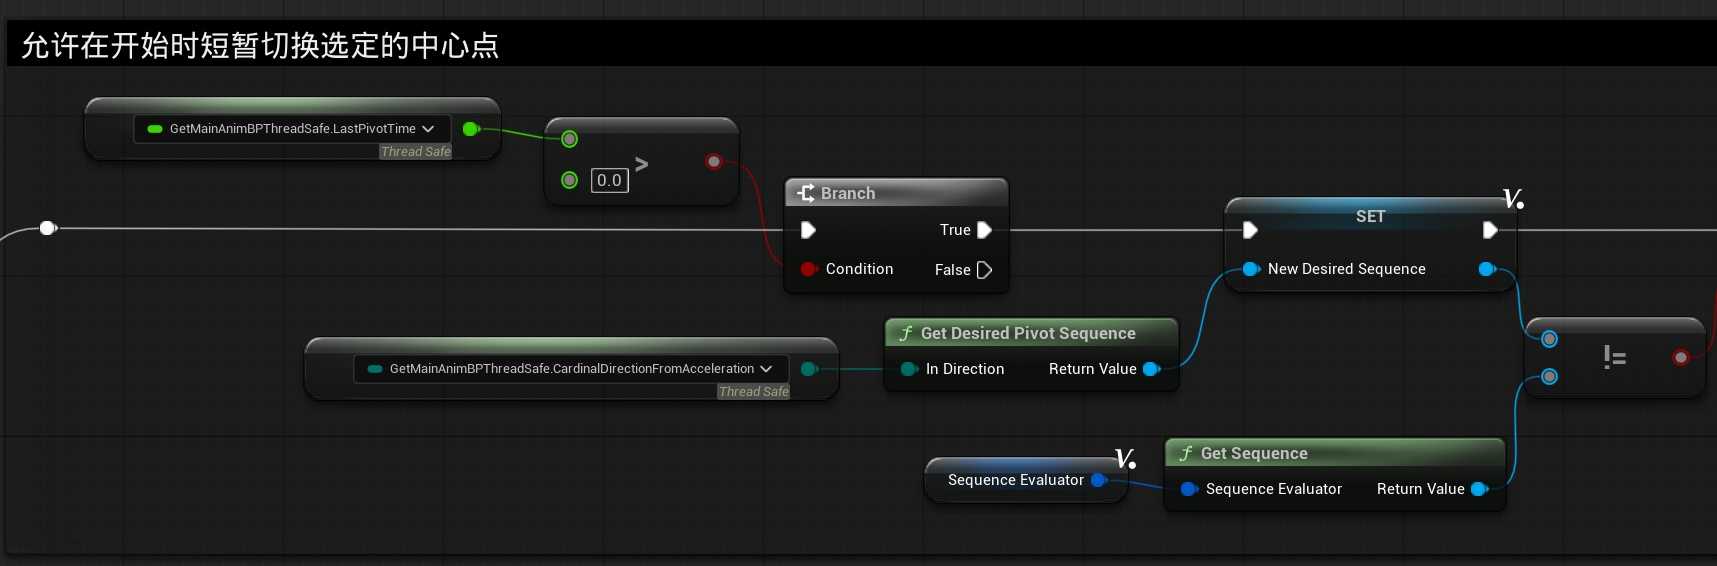Click the New Desired Sequence input pin on SET
The height and width of the screenshot is (566, 1717).
[x=1250, y=269]
